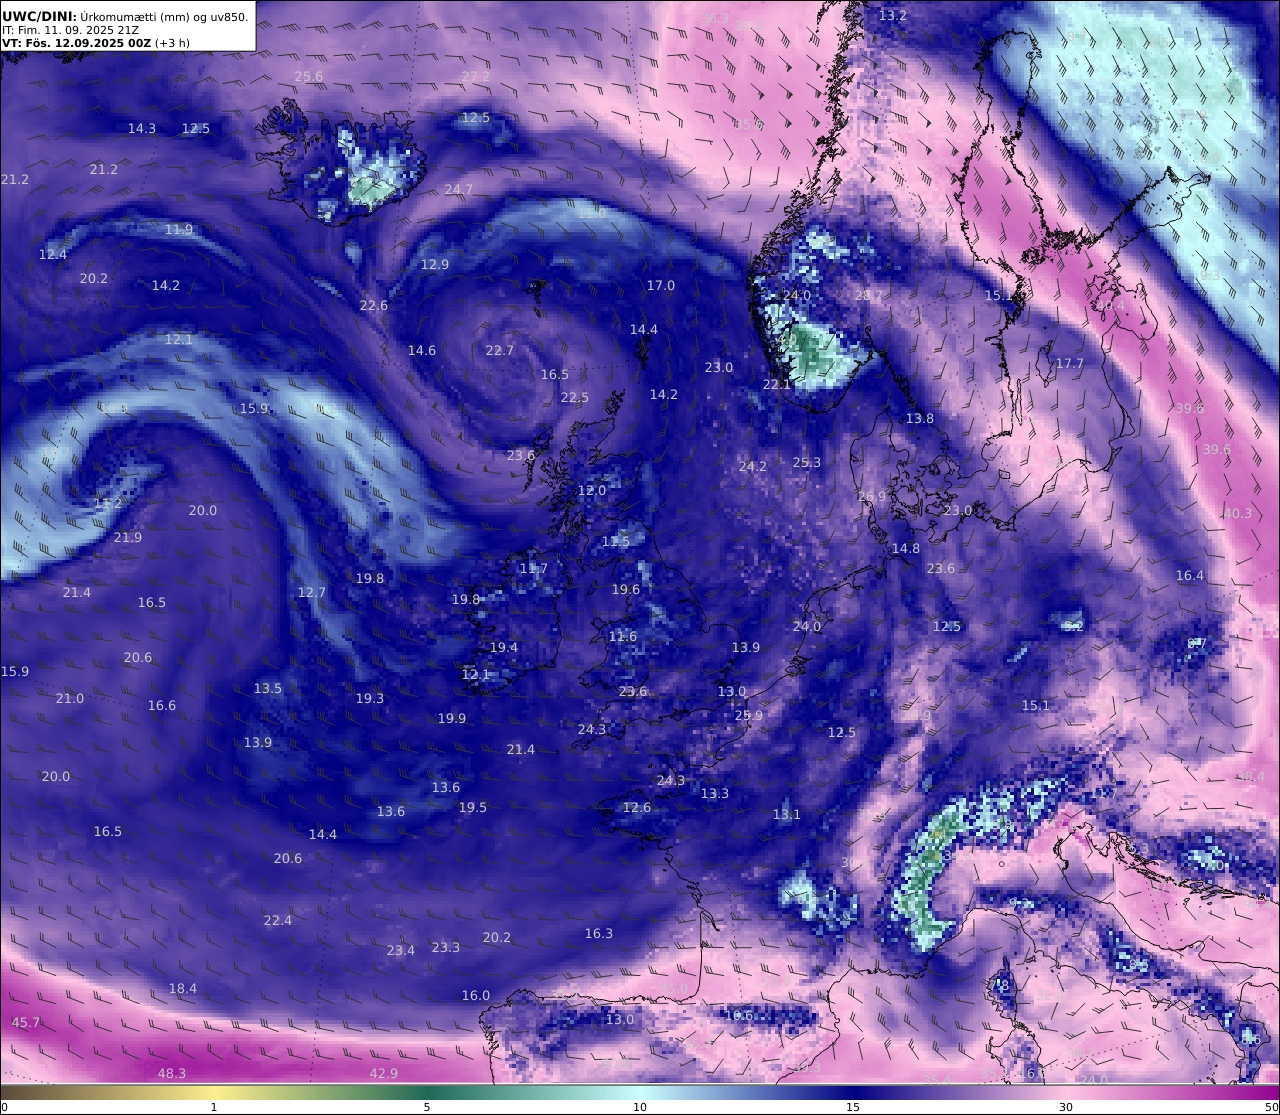Click the 12.9 value label
Screen dimensions: 1280x1115
point(435,265)
